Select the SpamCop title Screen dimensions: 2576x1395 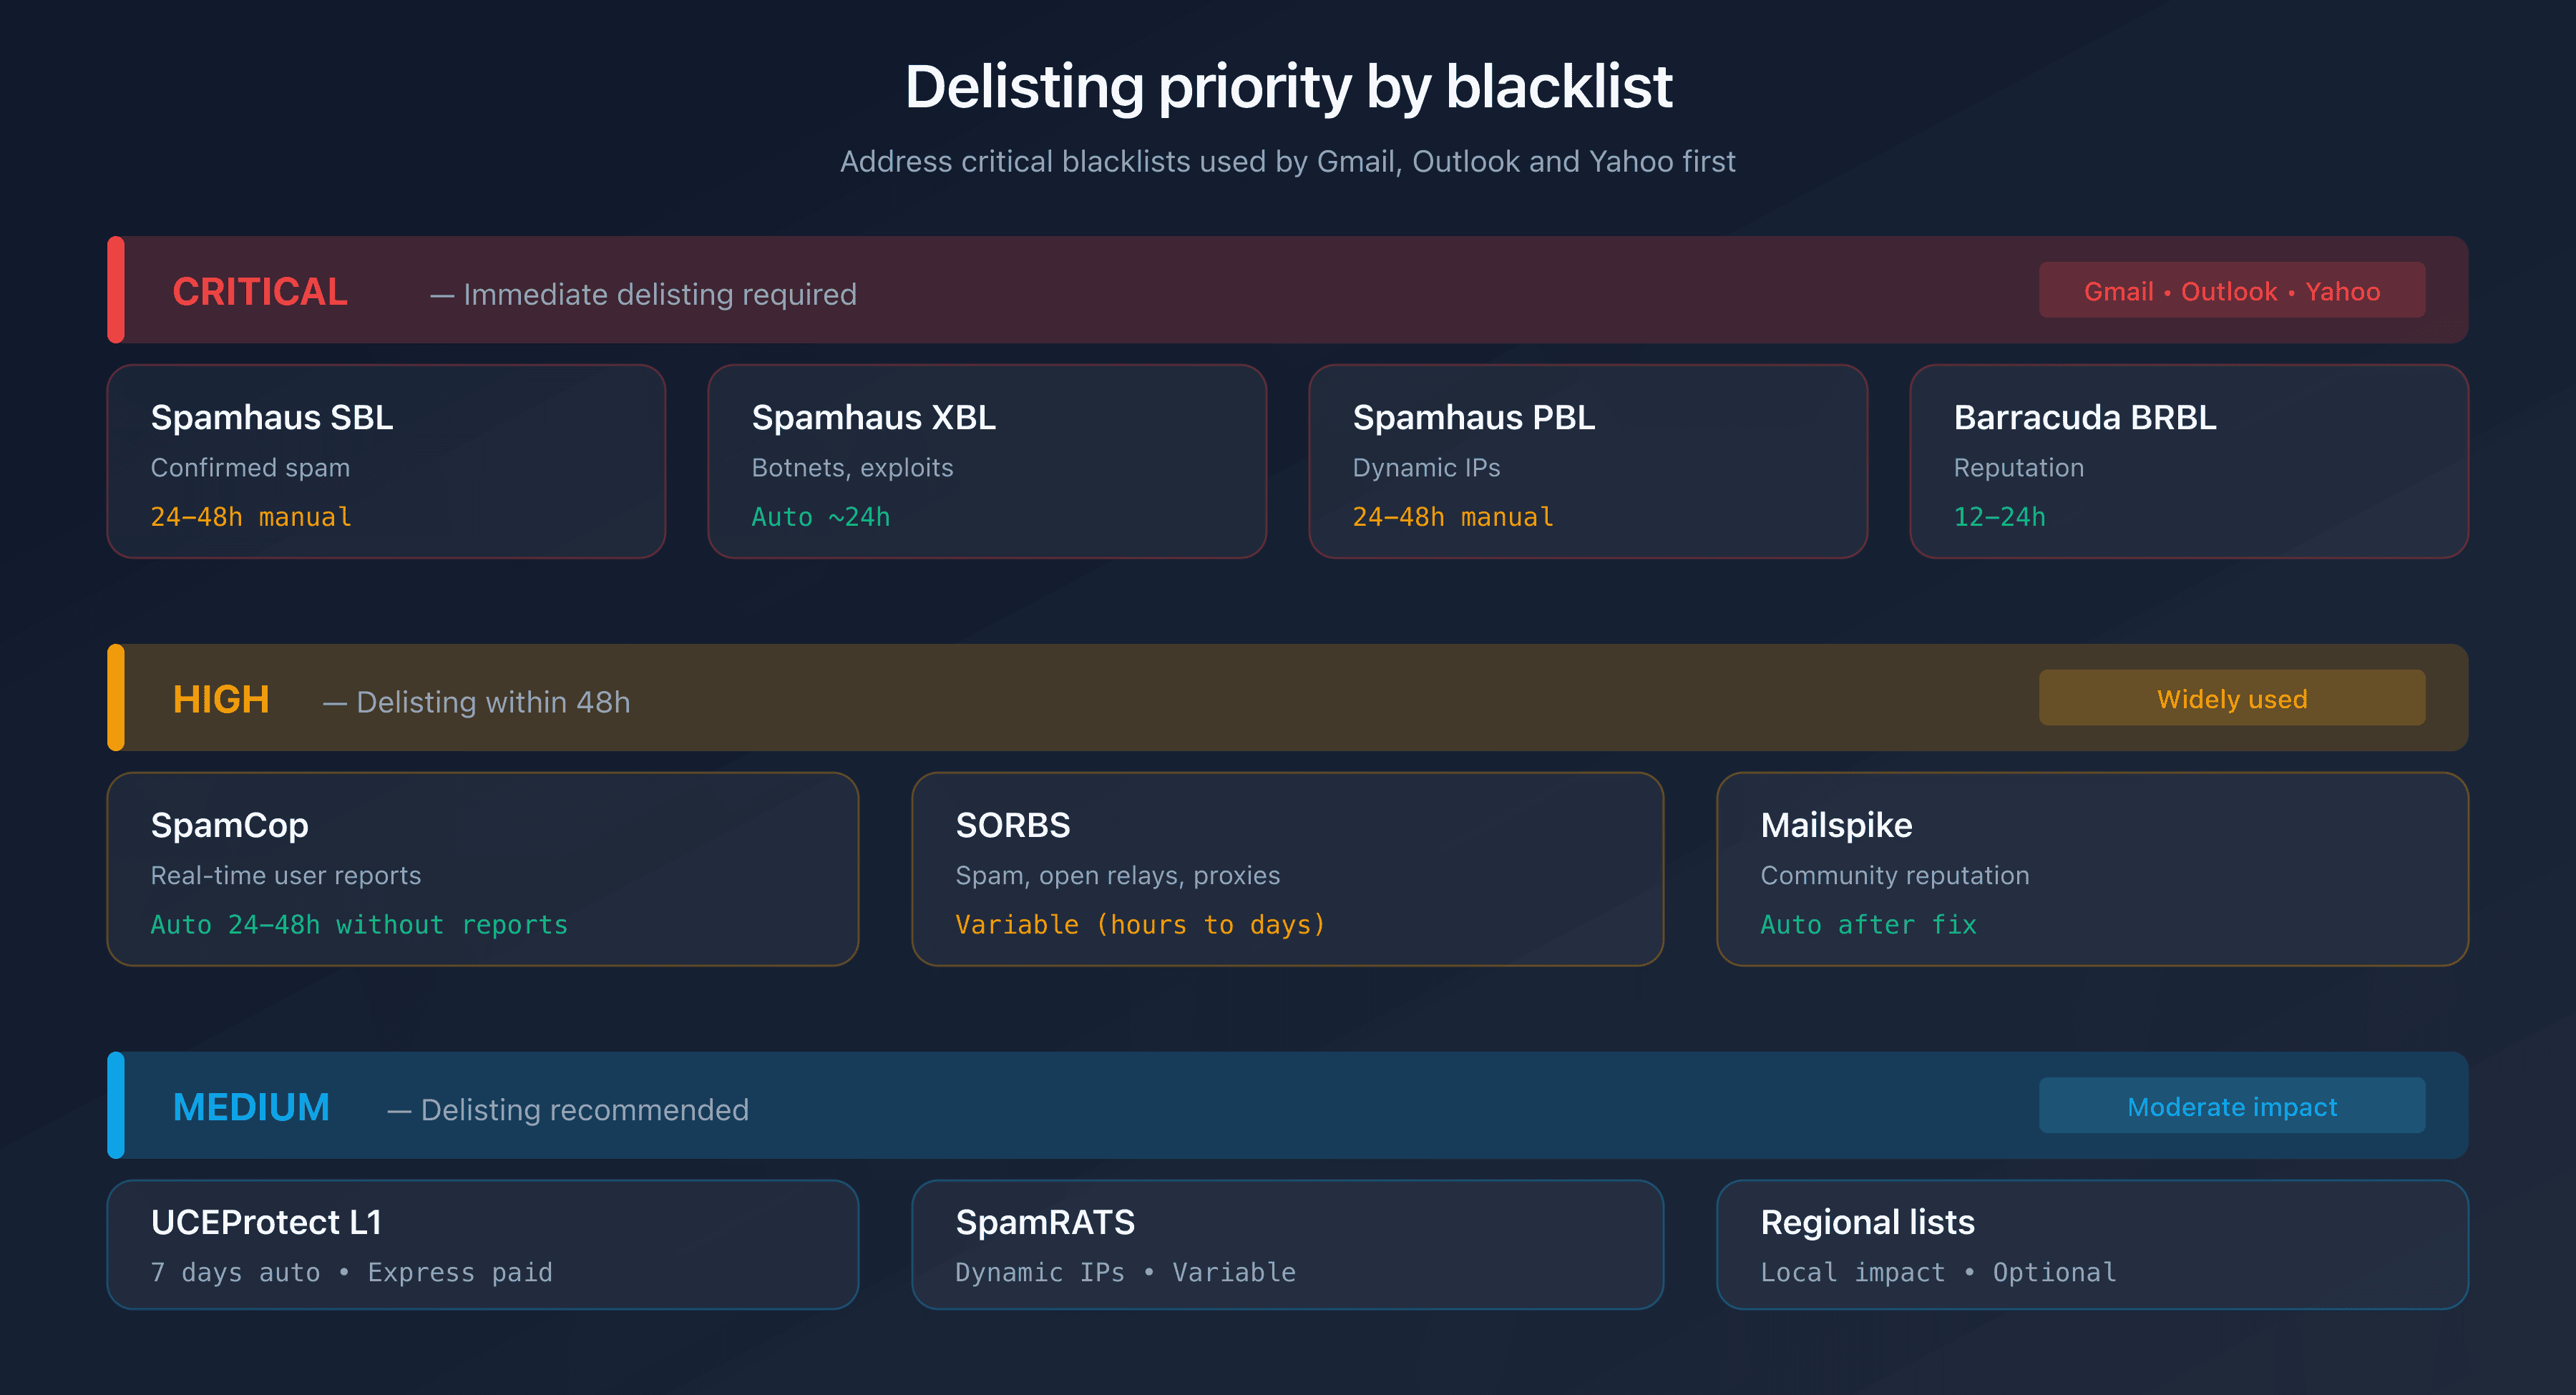(229, 825)
